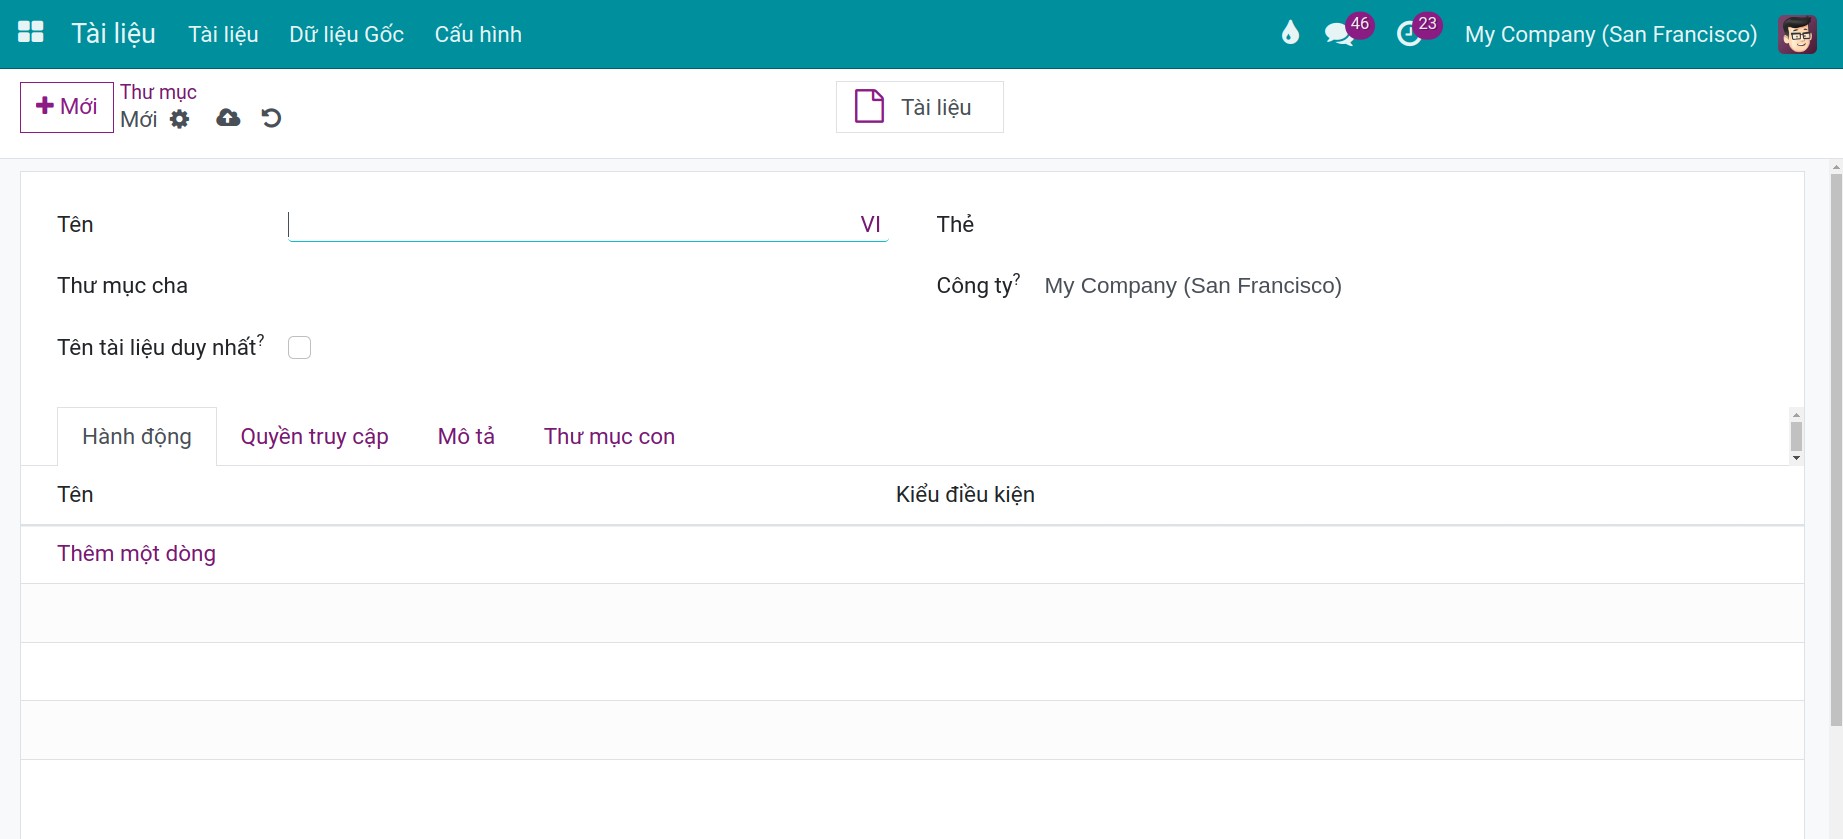Sort by Tên column header in table
The width and height of the screenshot is (1843, 839).
(75, 494)
